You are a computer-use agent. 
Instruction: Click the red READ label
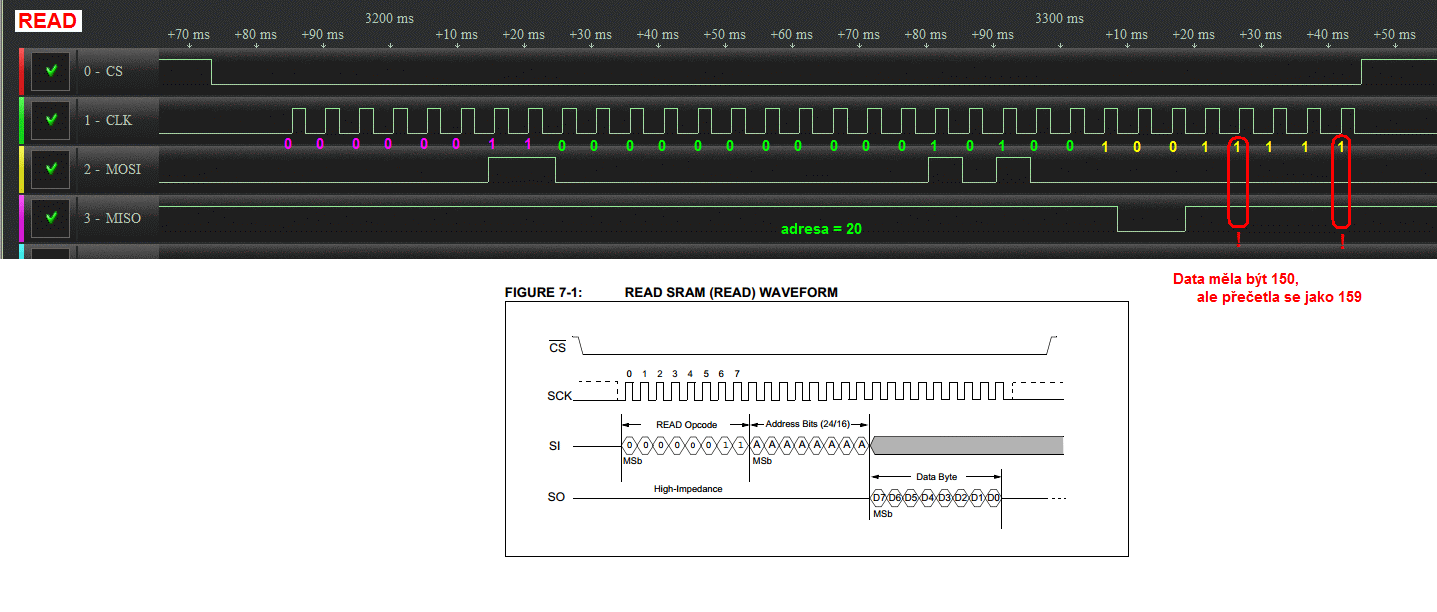[48, 21]
